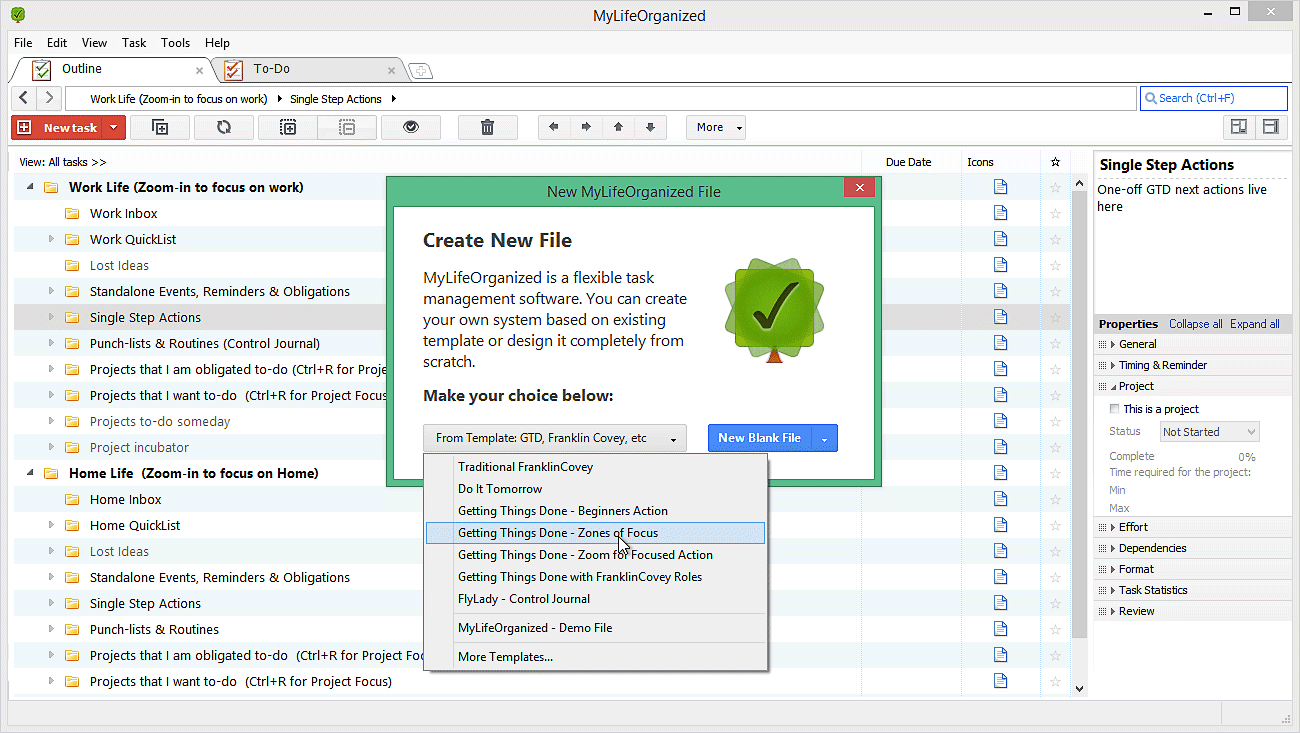Open the File menu

(x=23, y=43)
